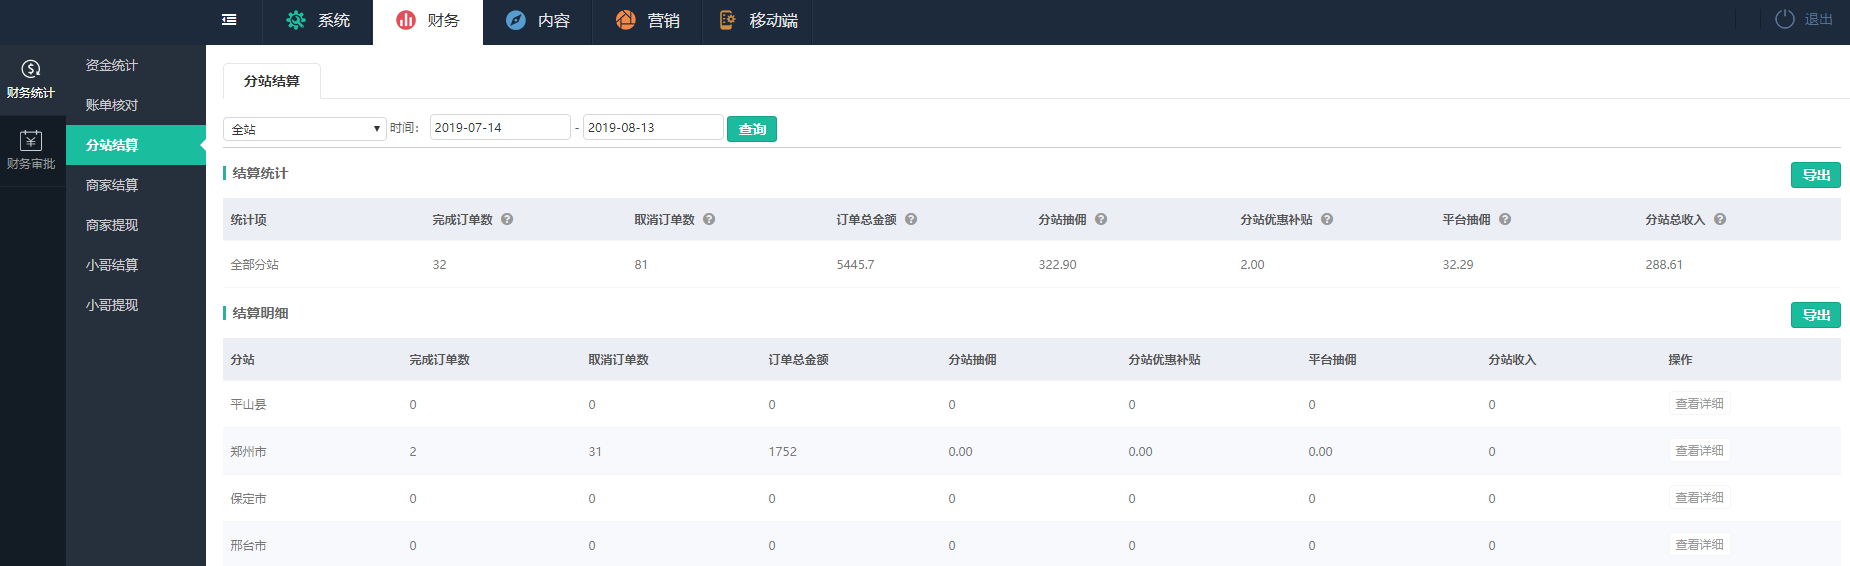Expand the 全站 station dropdown
This screenshot has width=1850, height=566.
coord(304,129)
